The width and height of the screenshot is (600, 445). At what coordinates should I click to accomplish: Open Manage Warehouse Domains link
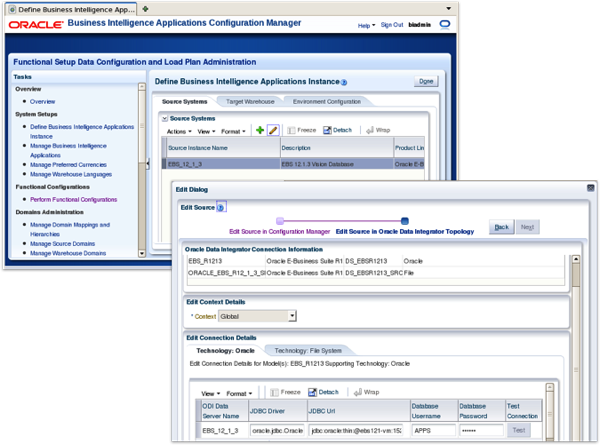point(68,253)
